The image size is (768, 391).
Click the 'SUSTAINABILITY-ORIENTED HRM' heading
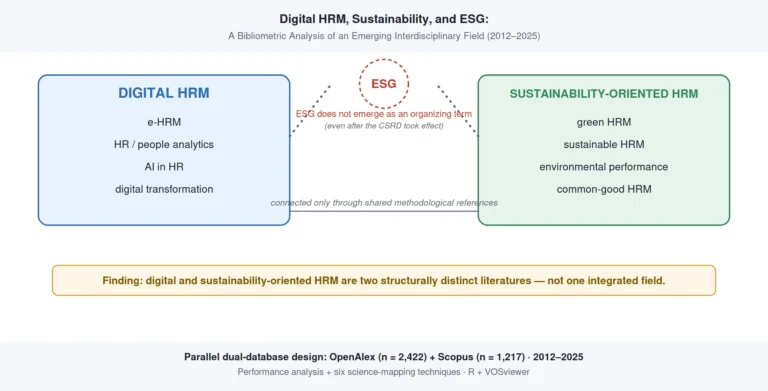(x=604, y=94)
